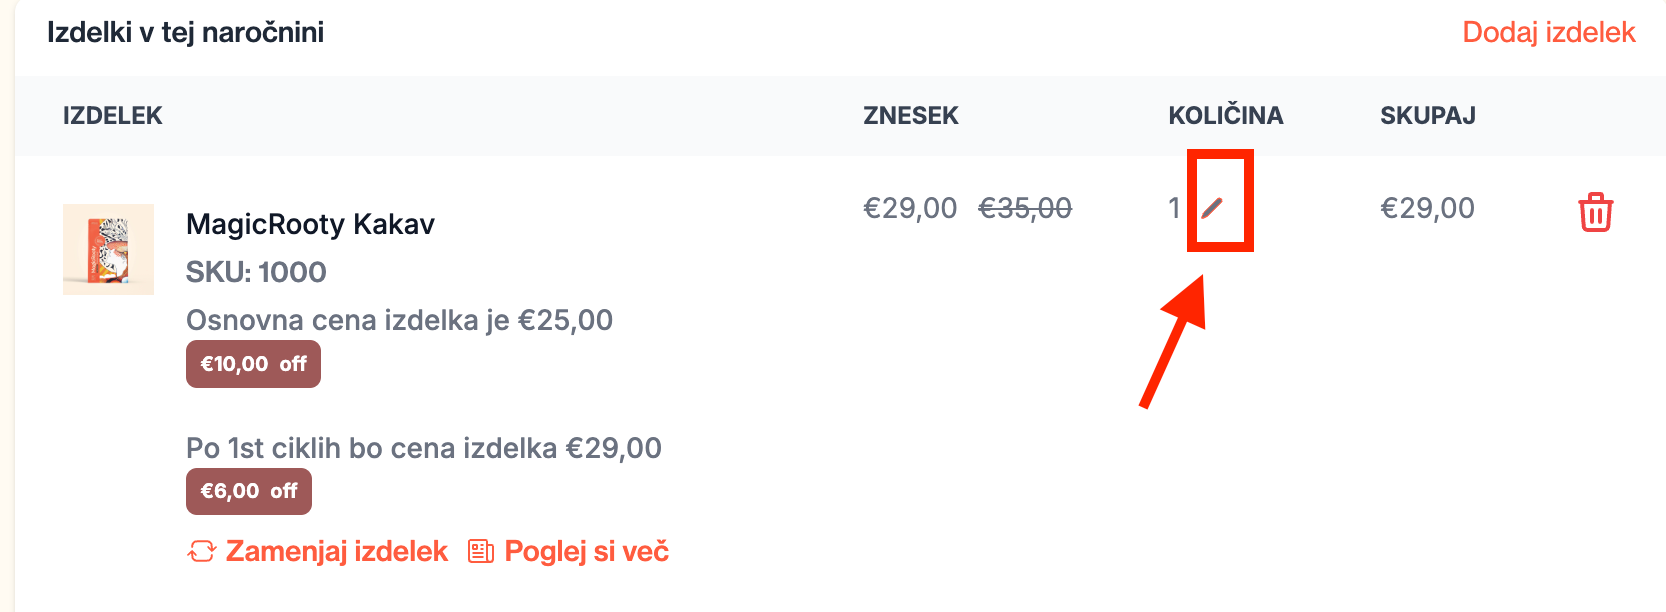The width and height of the screenshot is (1666, 612).
Task: Click the Izdelki v tej naročnini heading
Action: point(185,32)
